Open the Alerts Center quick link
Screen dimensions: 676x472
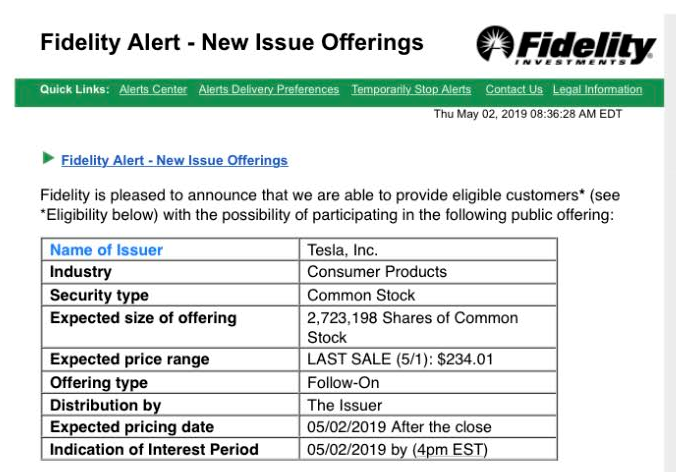(153, 90)
